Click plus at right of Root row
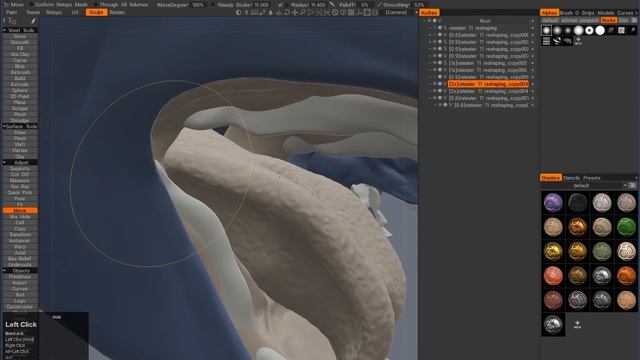Viewport: 640px width, 360px height. (x=532, y=21)
